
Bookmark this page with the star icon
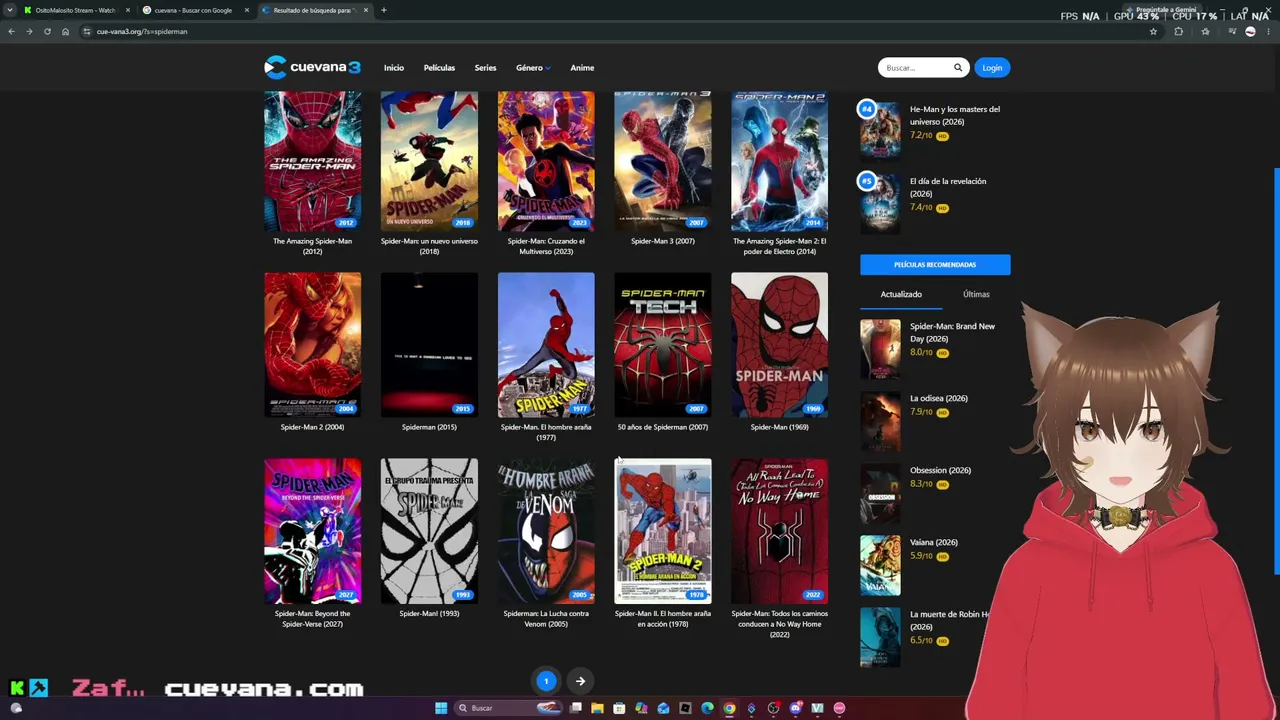[1153, 31]
